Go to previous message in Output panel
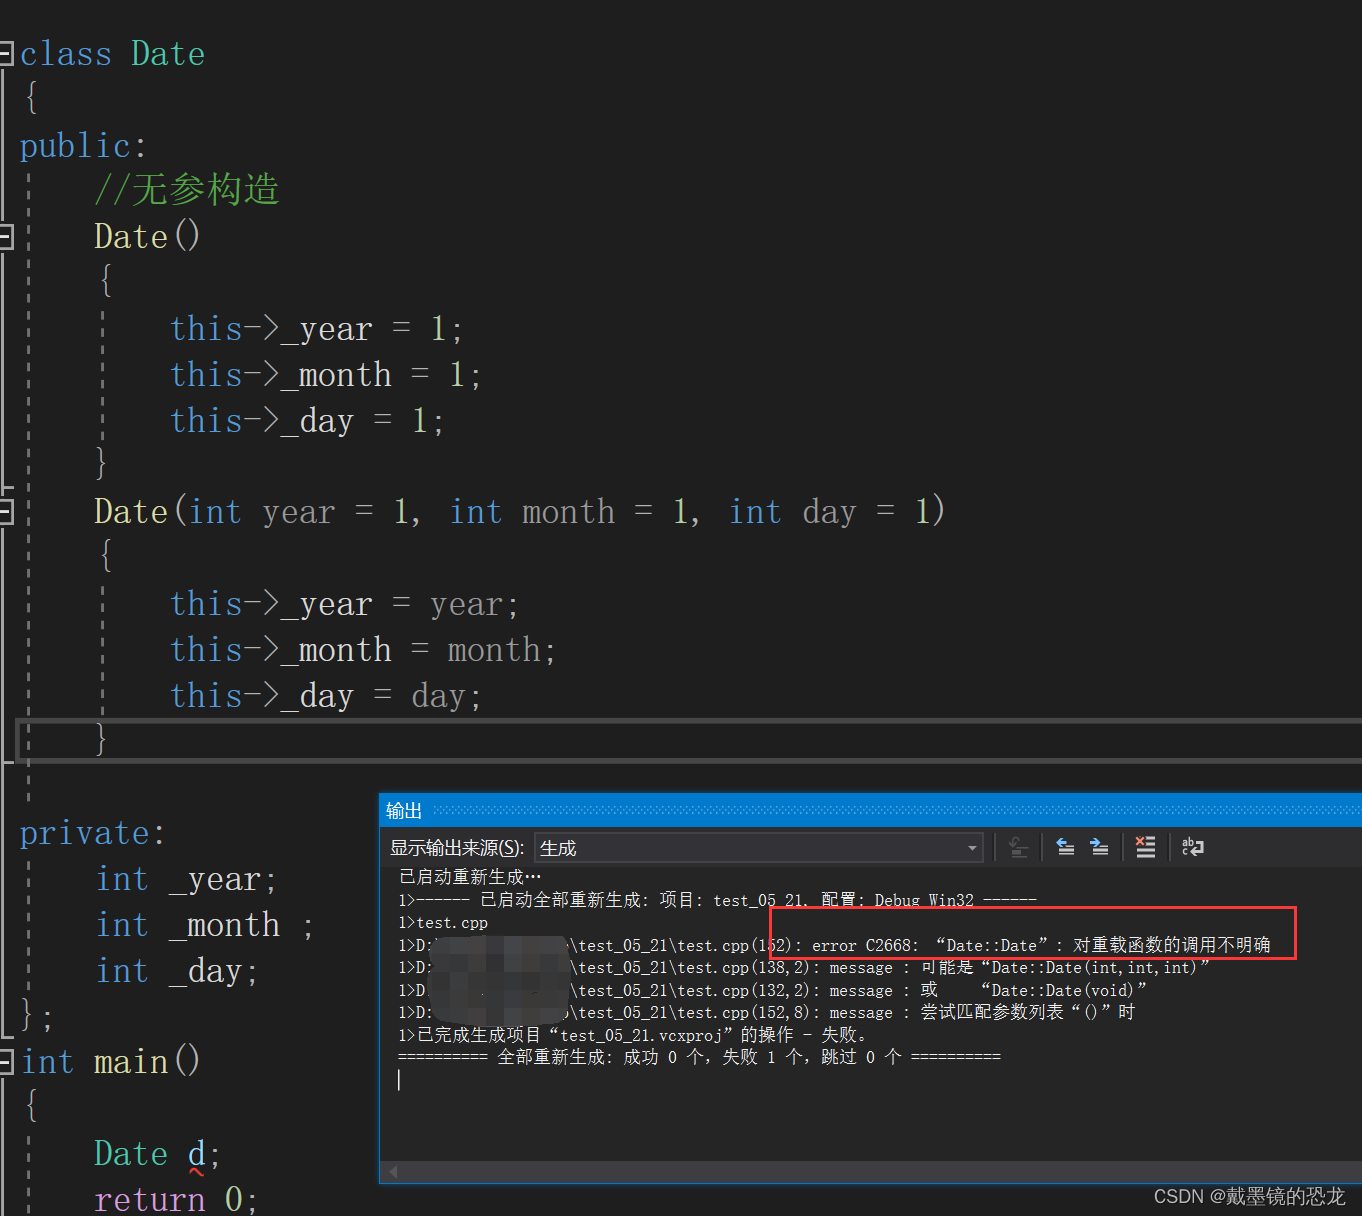1362x1216 pixels. pos(1066,848)
